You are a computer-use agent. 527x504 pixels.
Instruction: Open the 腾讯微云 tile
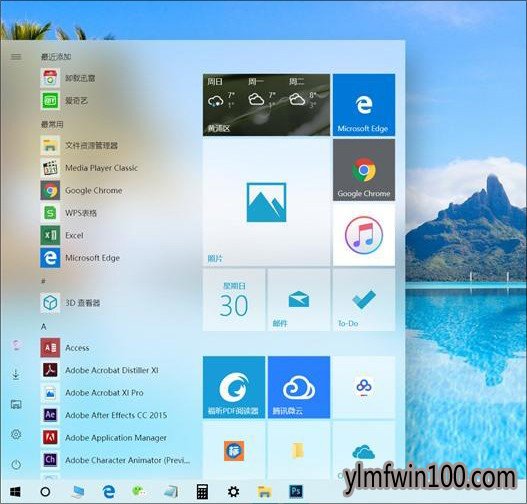[x=299, y=387]
